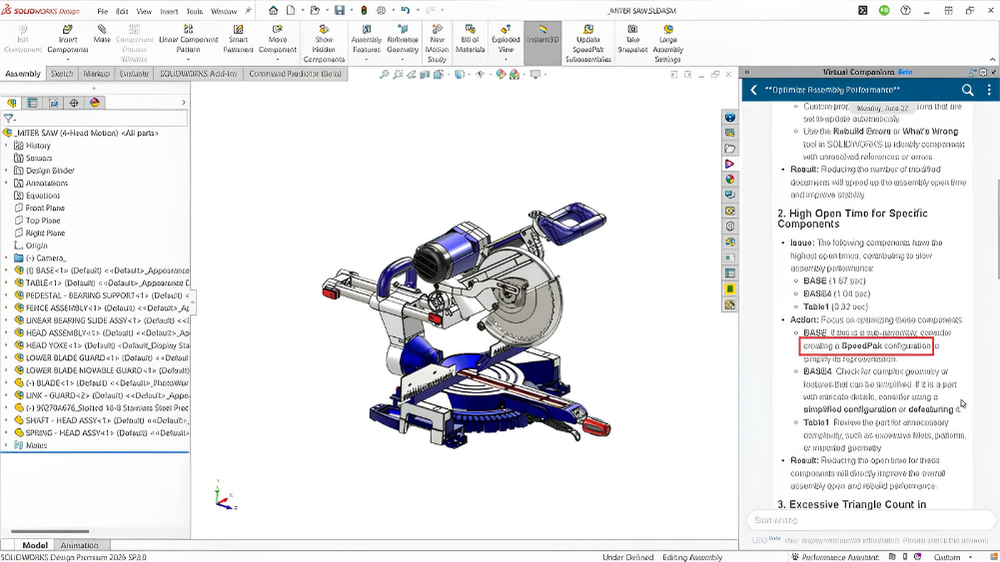
Task: Click Update SpeedPak Subassemblies
Action: [588, 43]
